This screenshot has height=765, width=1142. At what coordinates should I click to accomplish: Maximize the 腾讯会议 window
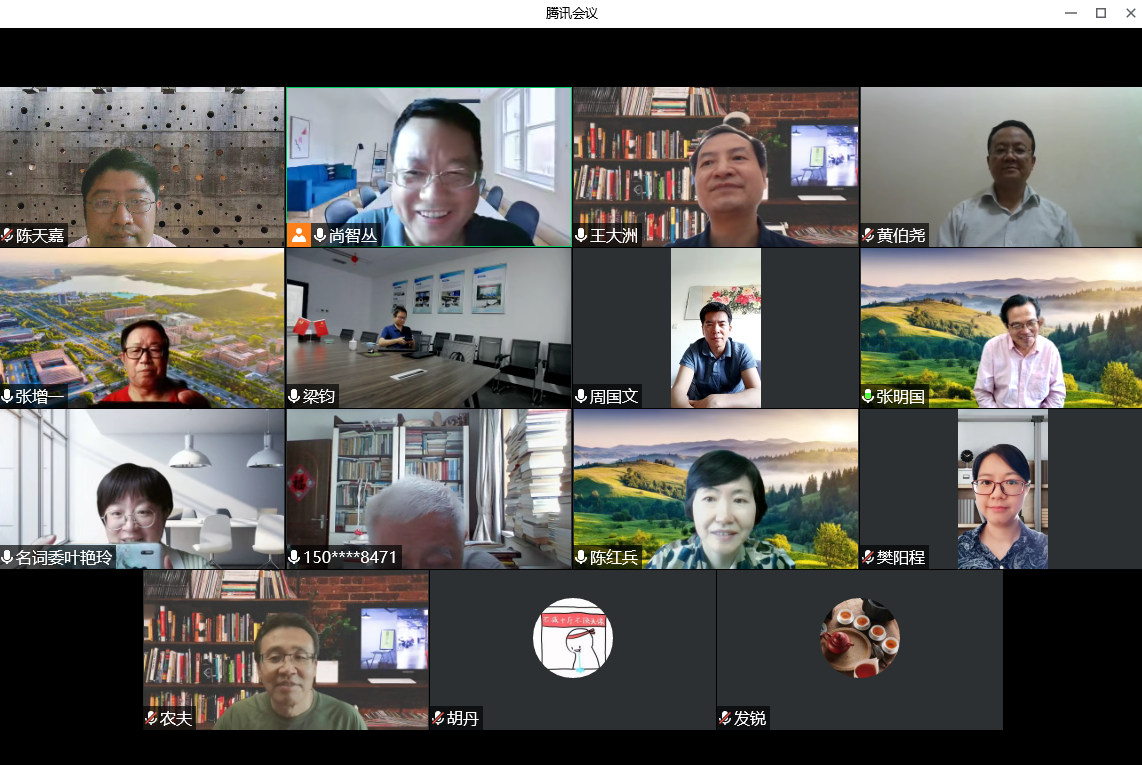click(1100, 13)
